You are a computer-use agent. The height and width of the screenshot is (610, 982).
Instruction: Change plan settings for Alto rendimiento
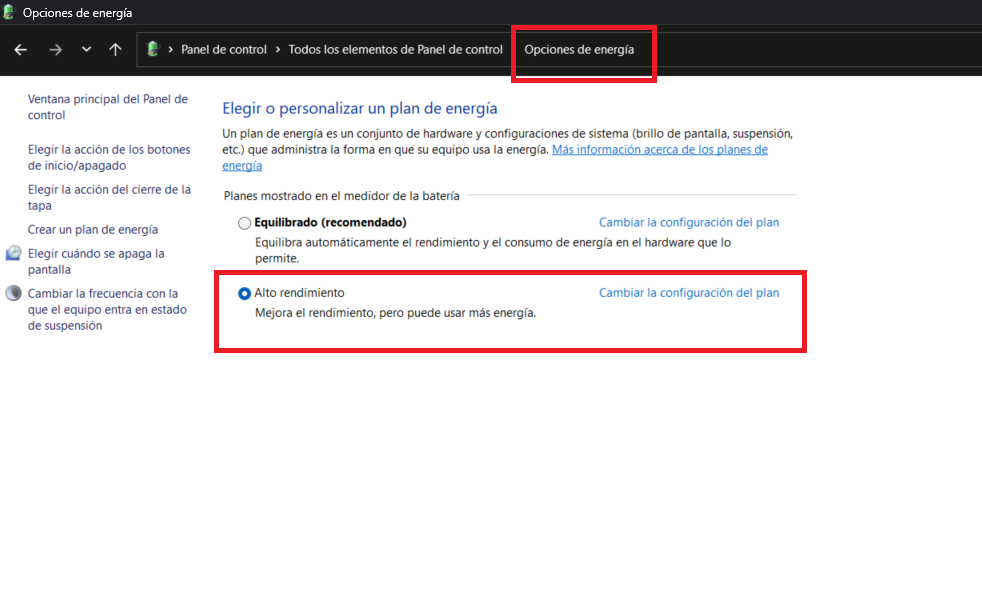689,292
